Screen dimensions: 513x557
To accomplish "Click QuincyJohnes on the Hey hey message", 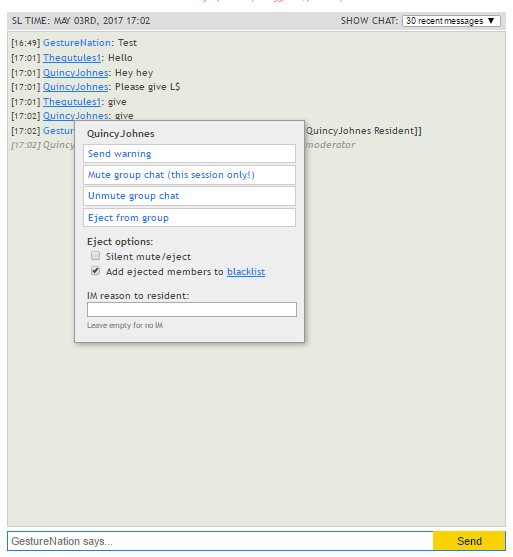I will tap(76, 73).
